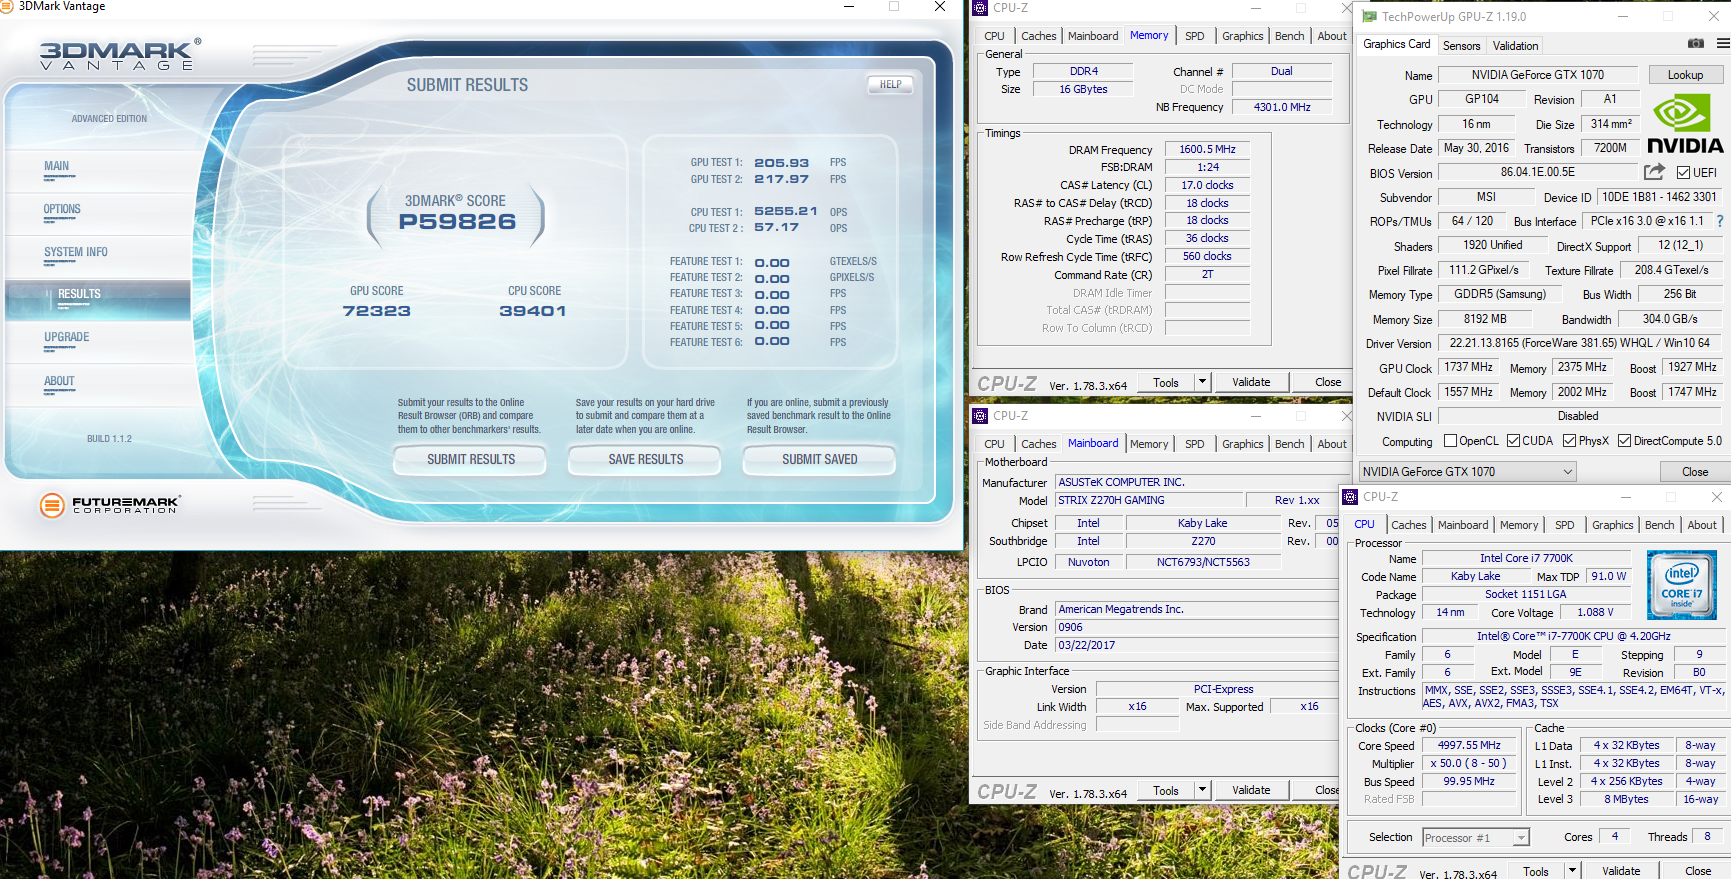Click CPU score 39401
This screenshot has height=879, width=1731.
[x=533, y=311]
